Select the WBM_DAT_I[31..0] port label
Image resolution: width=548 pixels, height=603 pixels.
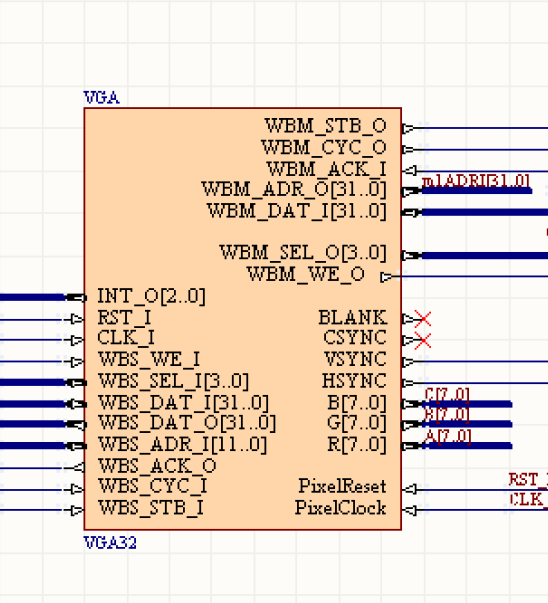[296, 211]
